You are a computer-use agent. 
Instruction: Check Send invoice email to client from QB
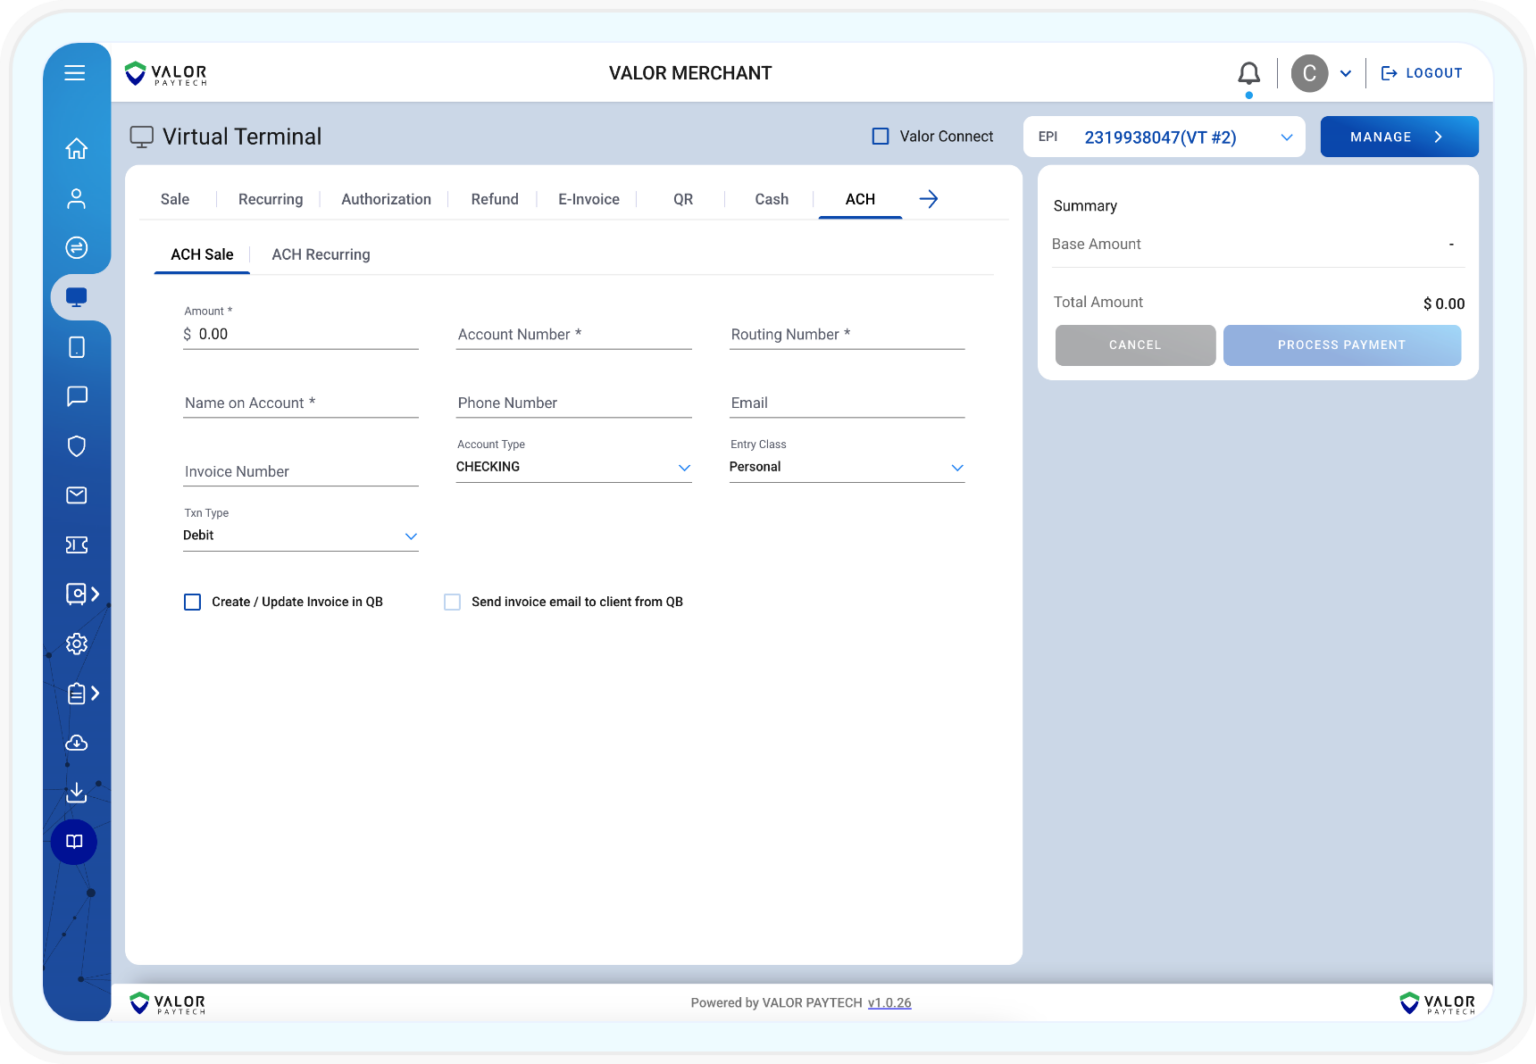[x=452, y=602]
